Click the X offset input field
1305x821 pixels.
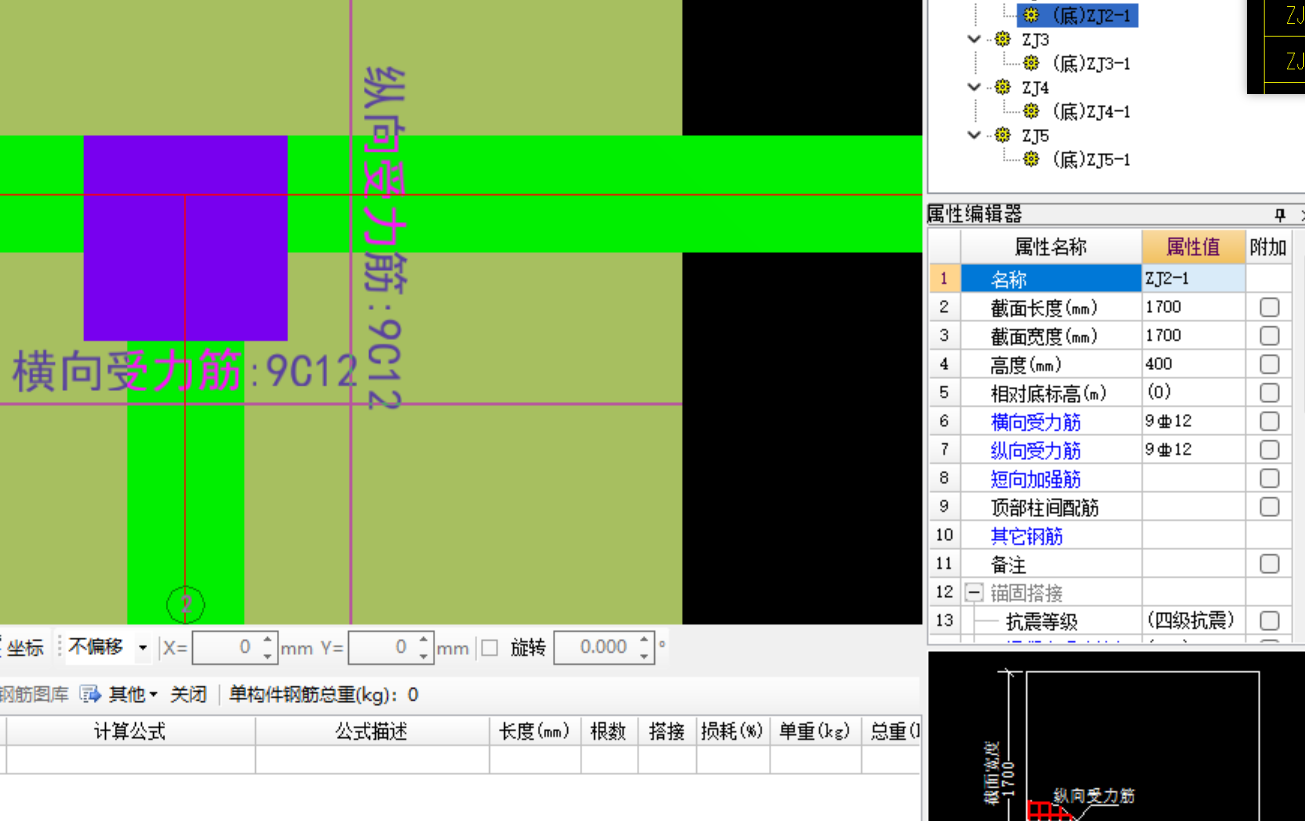pyautogui.click(x=225, y=648)
